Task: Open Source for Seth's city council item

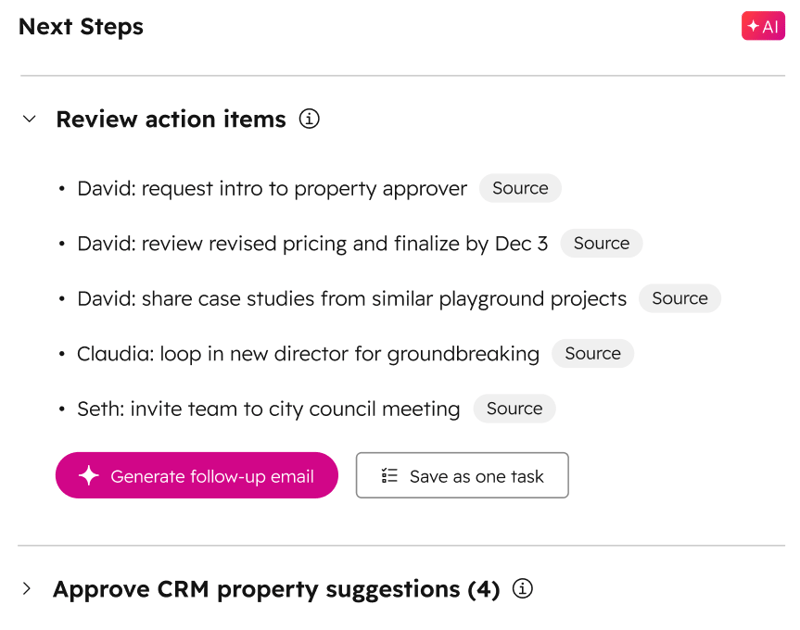Action: pos(514,408)
